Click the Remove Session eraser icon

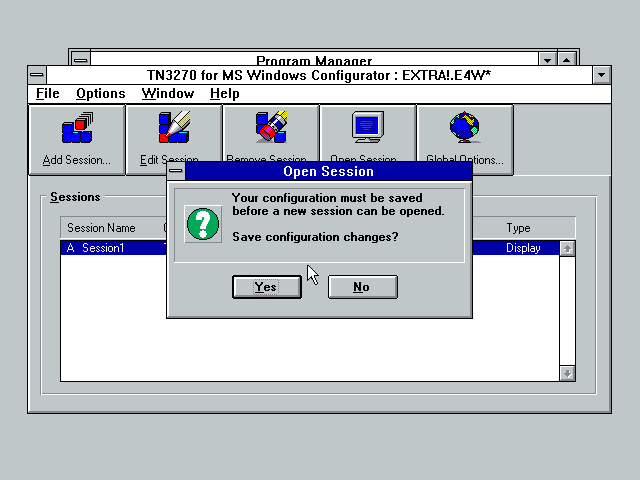pyautogui.click(x=271, y=127)
